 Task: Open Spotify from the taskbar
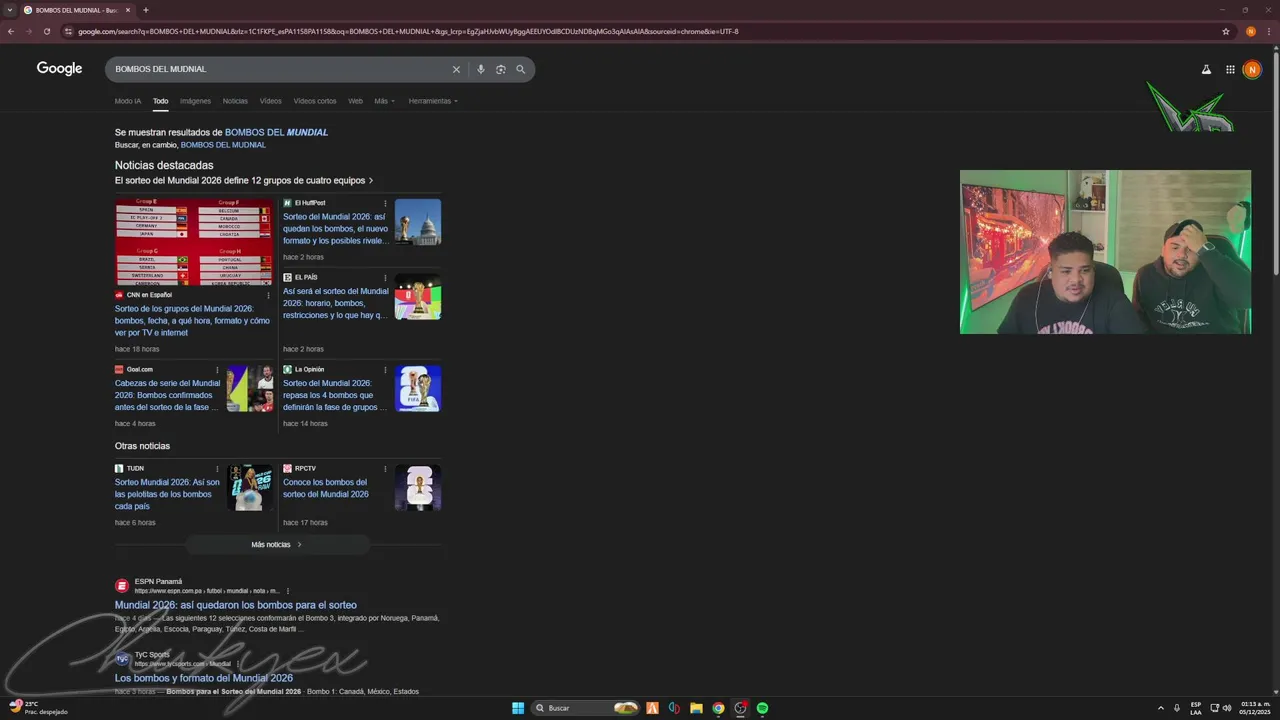pyautogui.click(x=762, y=708)
